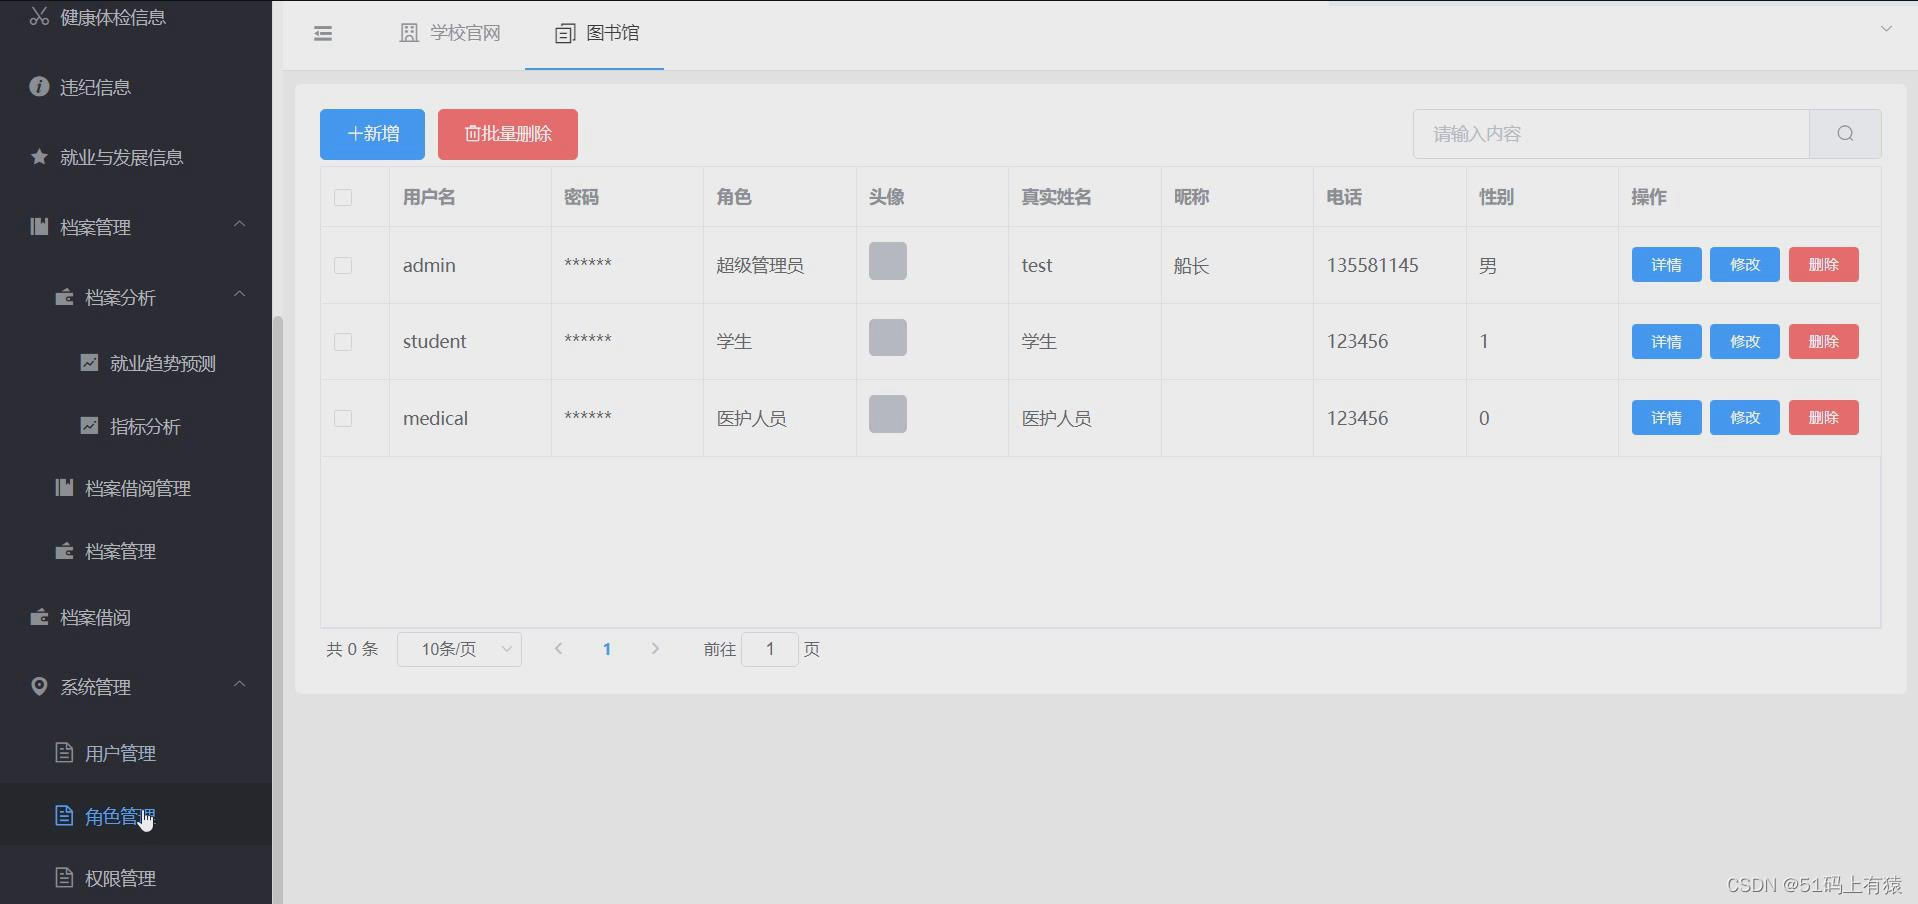1918x904 pixels.
Task: Click the admin row avatar thumbnail
Action: [888, 261]
